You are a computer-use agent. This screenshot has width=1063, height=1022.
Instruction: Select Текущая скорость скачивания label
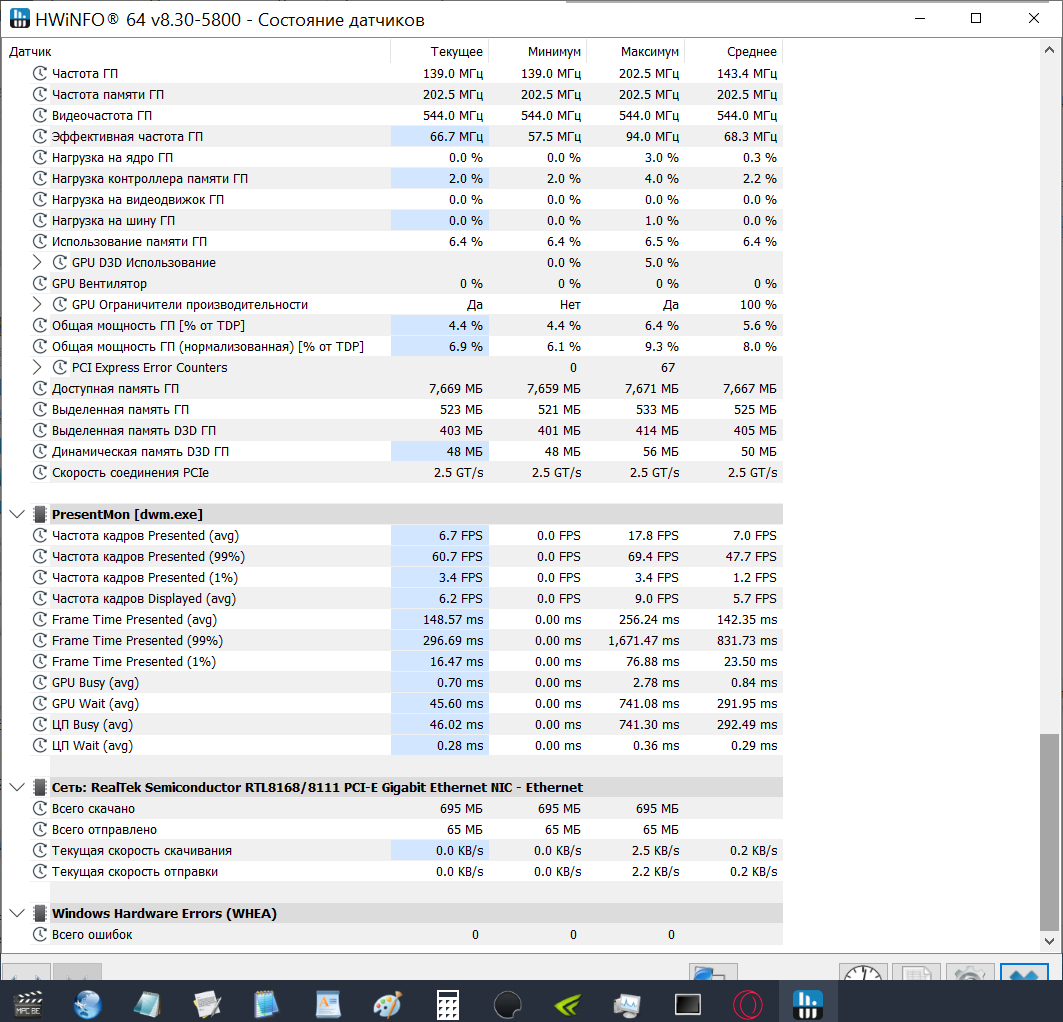pyautogui.click(x=142, y=851)
